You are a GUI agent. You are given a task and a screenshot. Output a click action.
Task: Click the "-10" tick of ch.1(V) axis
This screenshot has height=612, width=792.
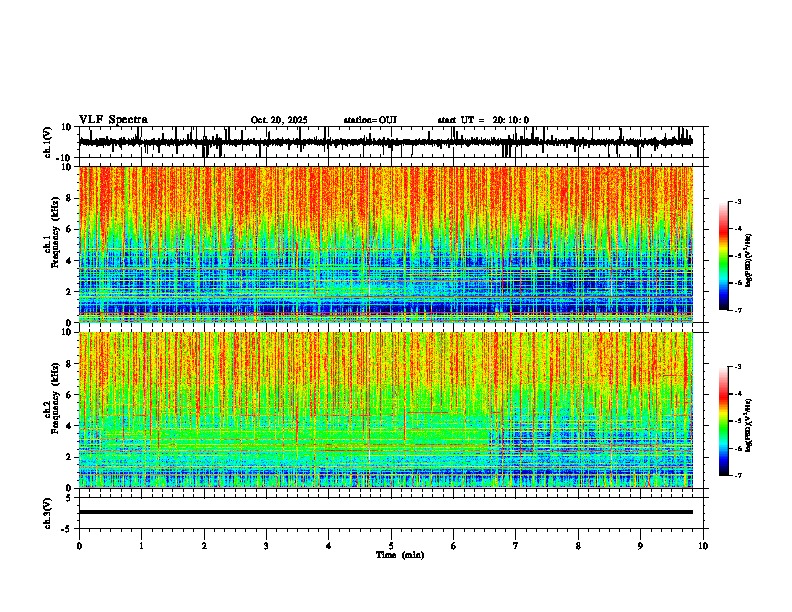(65, 158)
